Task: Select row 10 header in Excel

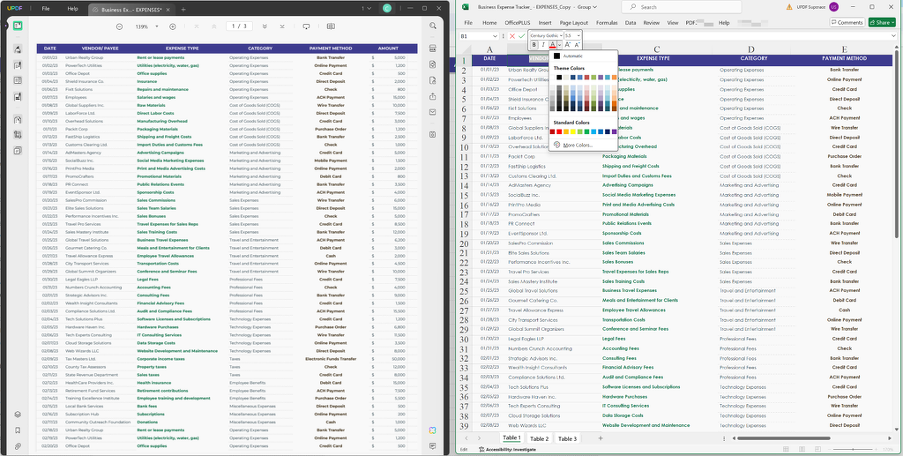Action: (464, 146)
